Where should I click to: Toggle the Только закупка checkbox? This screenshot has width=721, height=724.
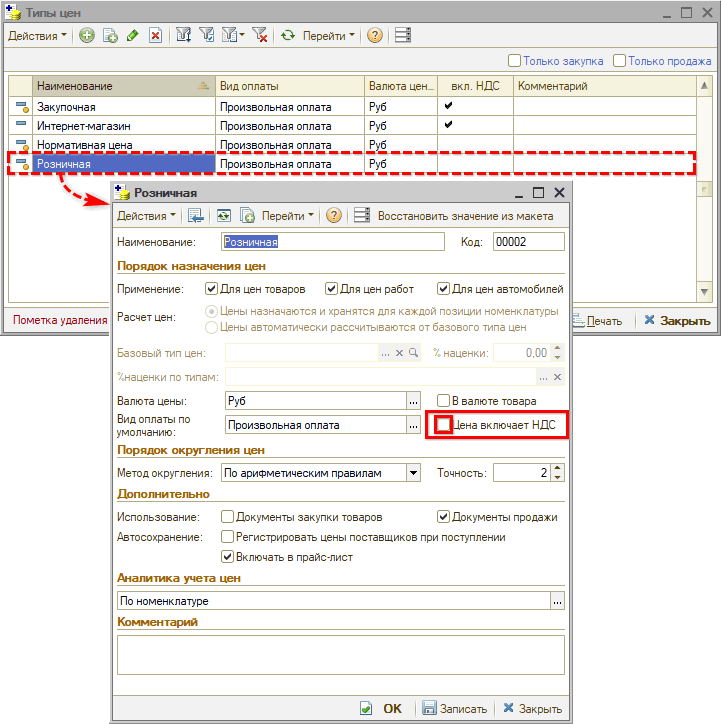[x=515, y=61]
